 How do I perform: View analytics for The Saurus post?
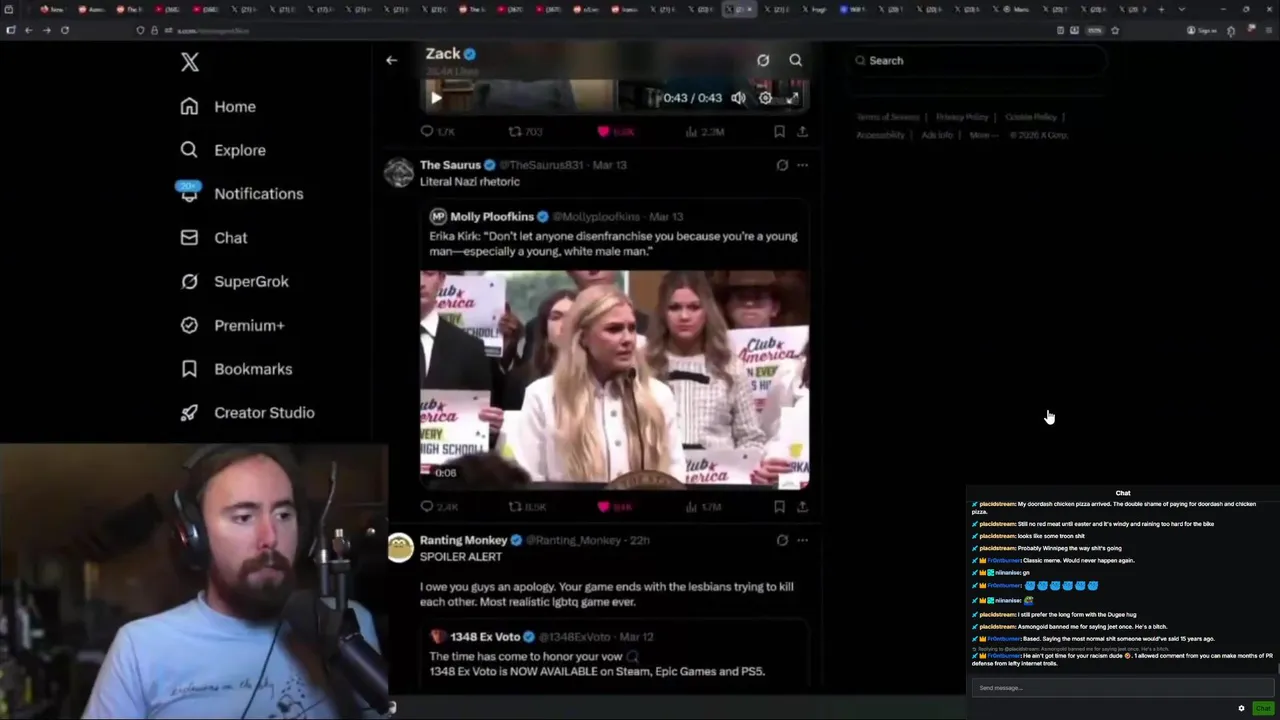[x=704, y=507]
